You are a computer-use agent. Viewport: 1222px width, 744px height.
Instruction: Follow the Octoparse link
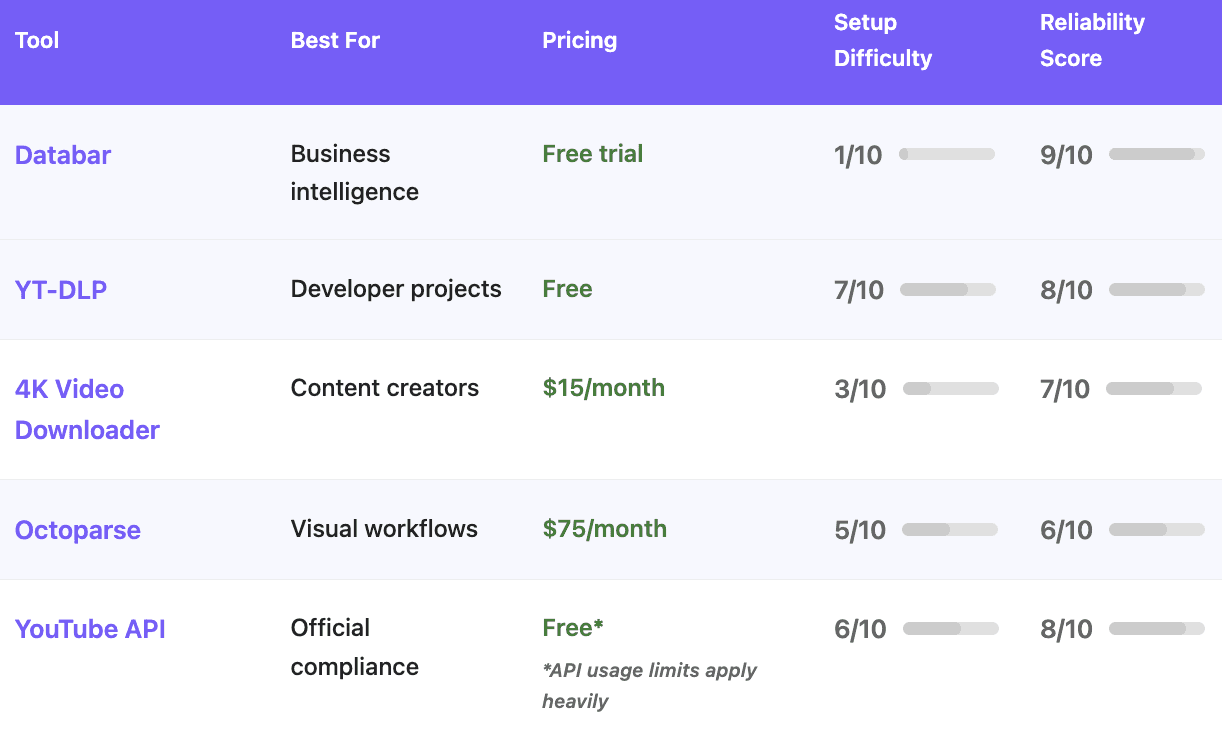(78, 530)
